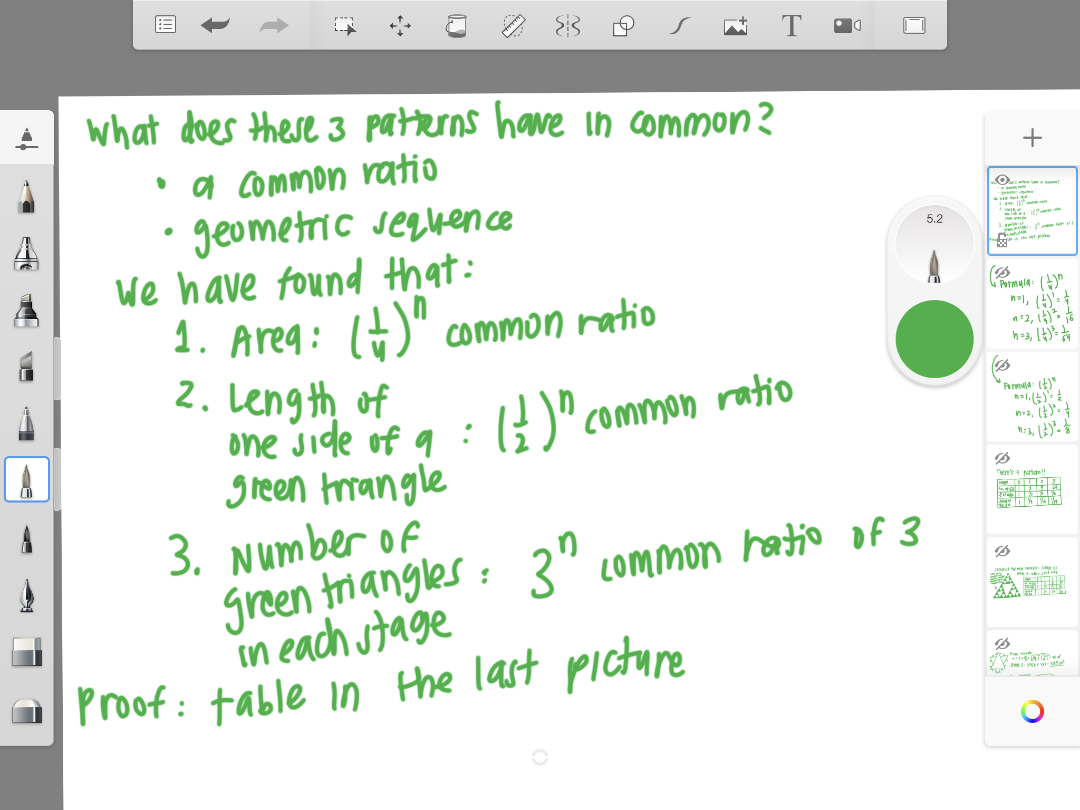This screenshot has width=1080, height=810.
Task: Show the hidden (1/2)^n formula layer
Action: 1003,364
